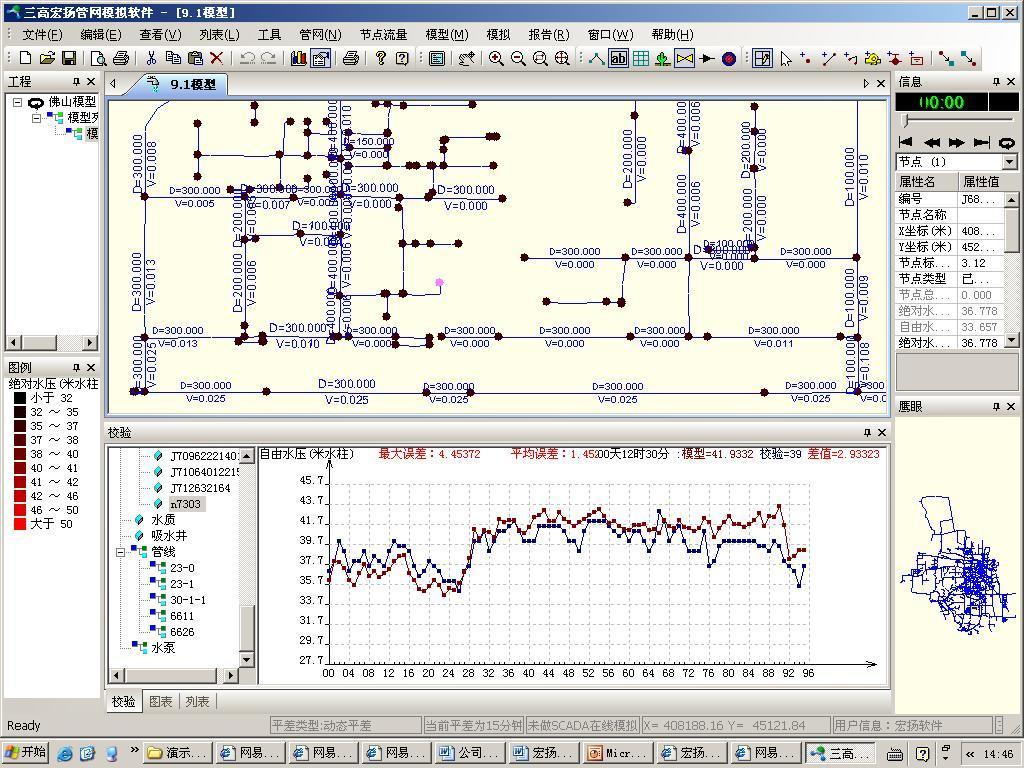The image size is (1024, 768).
Task: Open the 管网(N) menu
Action: click(x=320, y=34)
